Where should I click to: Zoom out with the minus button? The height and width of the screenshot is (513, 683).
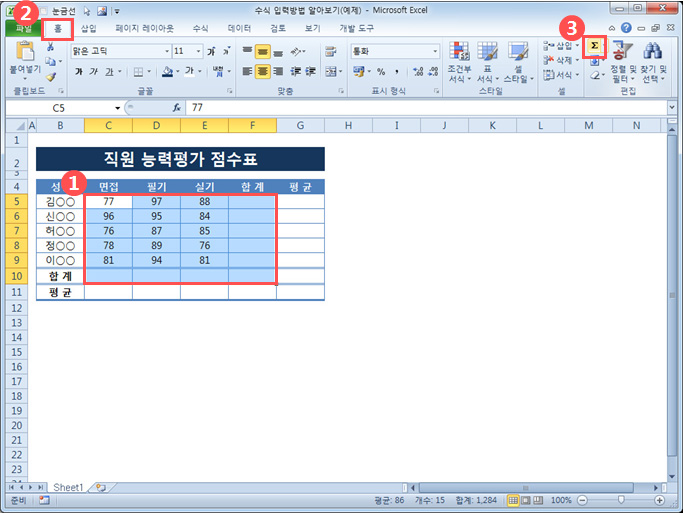582,500
